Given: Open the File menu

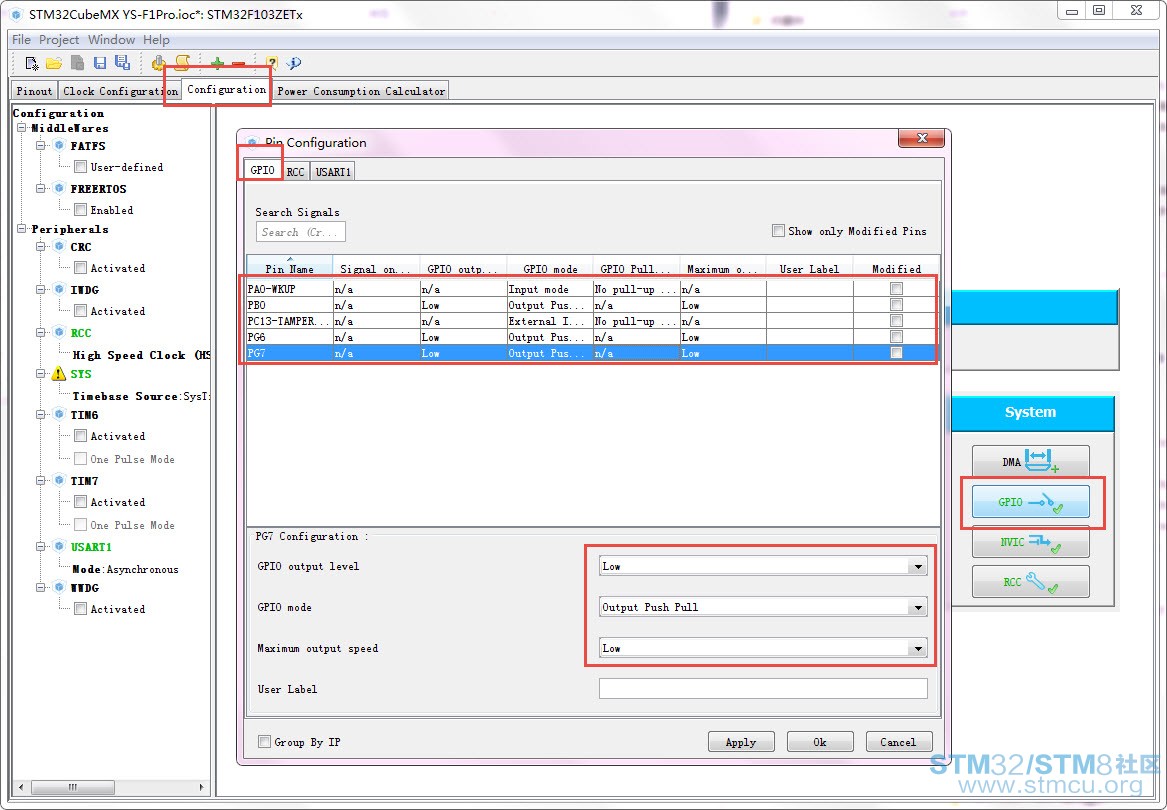Looking at the screenshot, I should click(x=21, y=39).
